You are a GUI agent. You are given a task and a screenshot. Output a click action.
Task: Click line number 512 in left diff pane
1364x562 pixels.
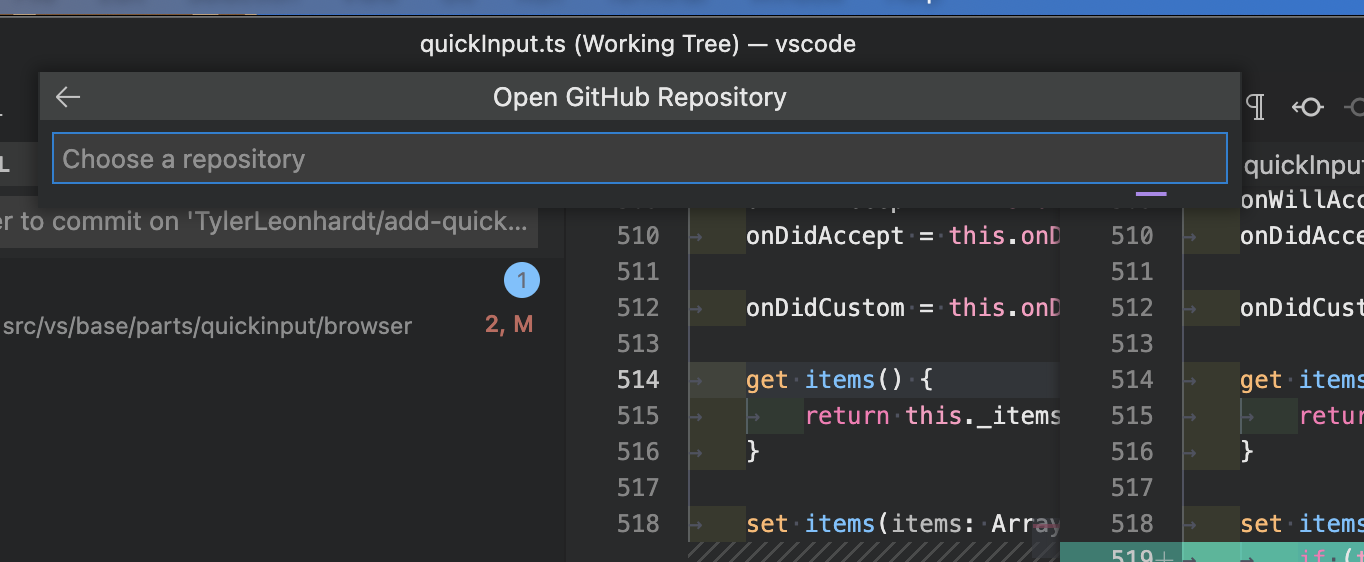638,308
